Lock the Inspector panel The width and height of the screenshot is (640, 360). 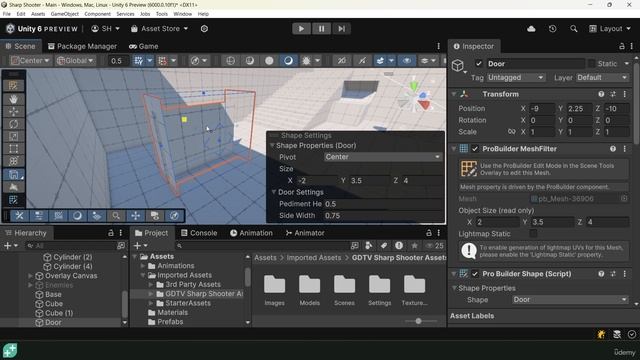point(622,46)
